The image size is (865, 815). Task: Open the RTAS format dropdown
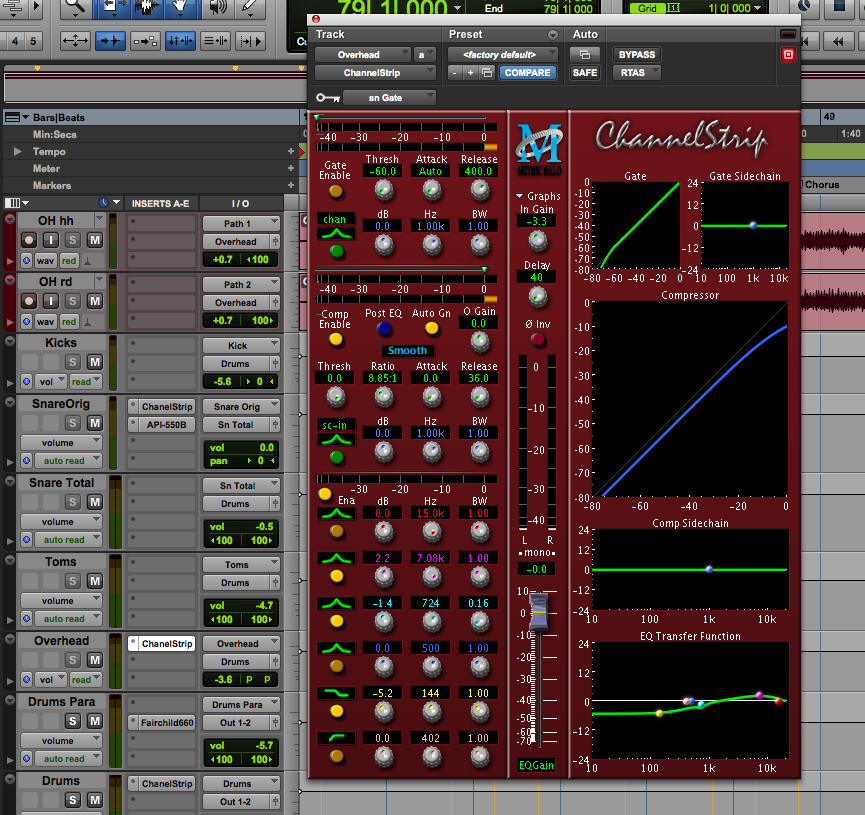[637, 73]
